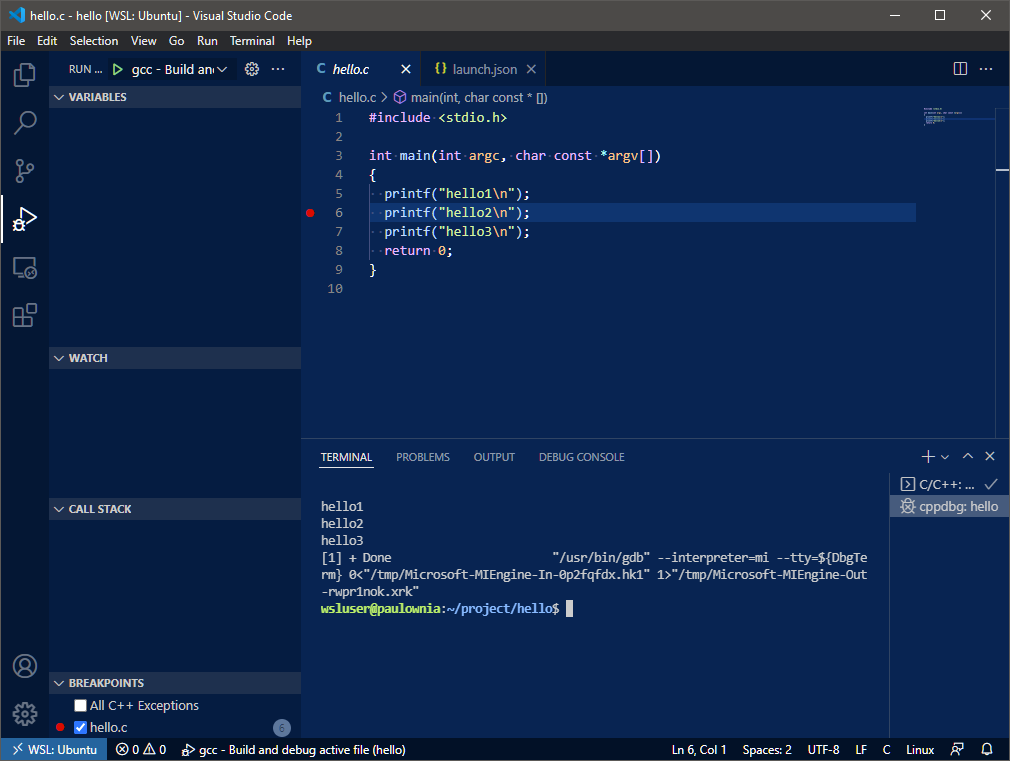The height and width of the screenshot is (761, 1010).
Task: Select the TERMINAL panel tab
Action: point(347,457)
